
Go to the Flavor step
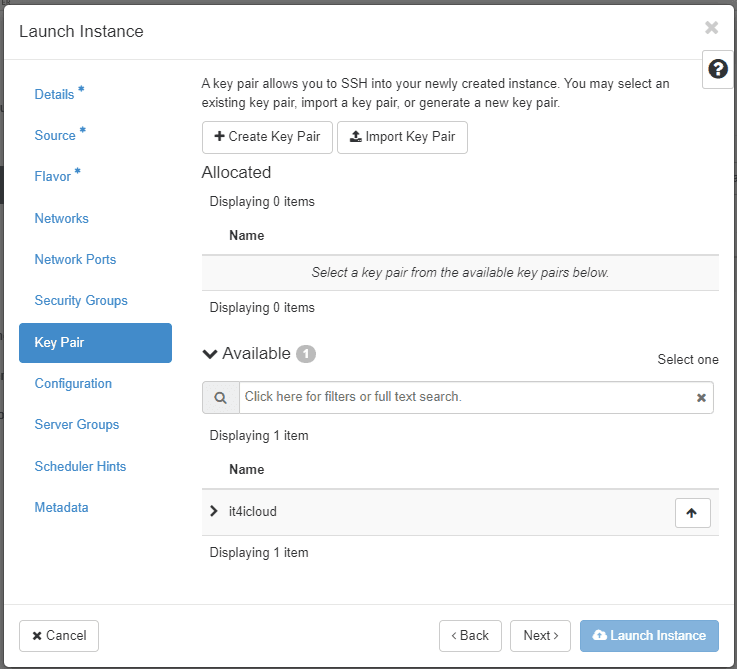point(53,176)
